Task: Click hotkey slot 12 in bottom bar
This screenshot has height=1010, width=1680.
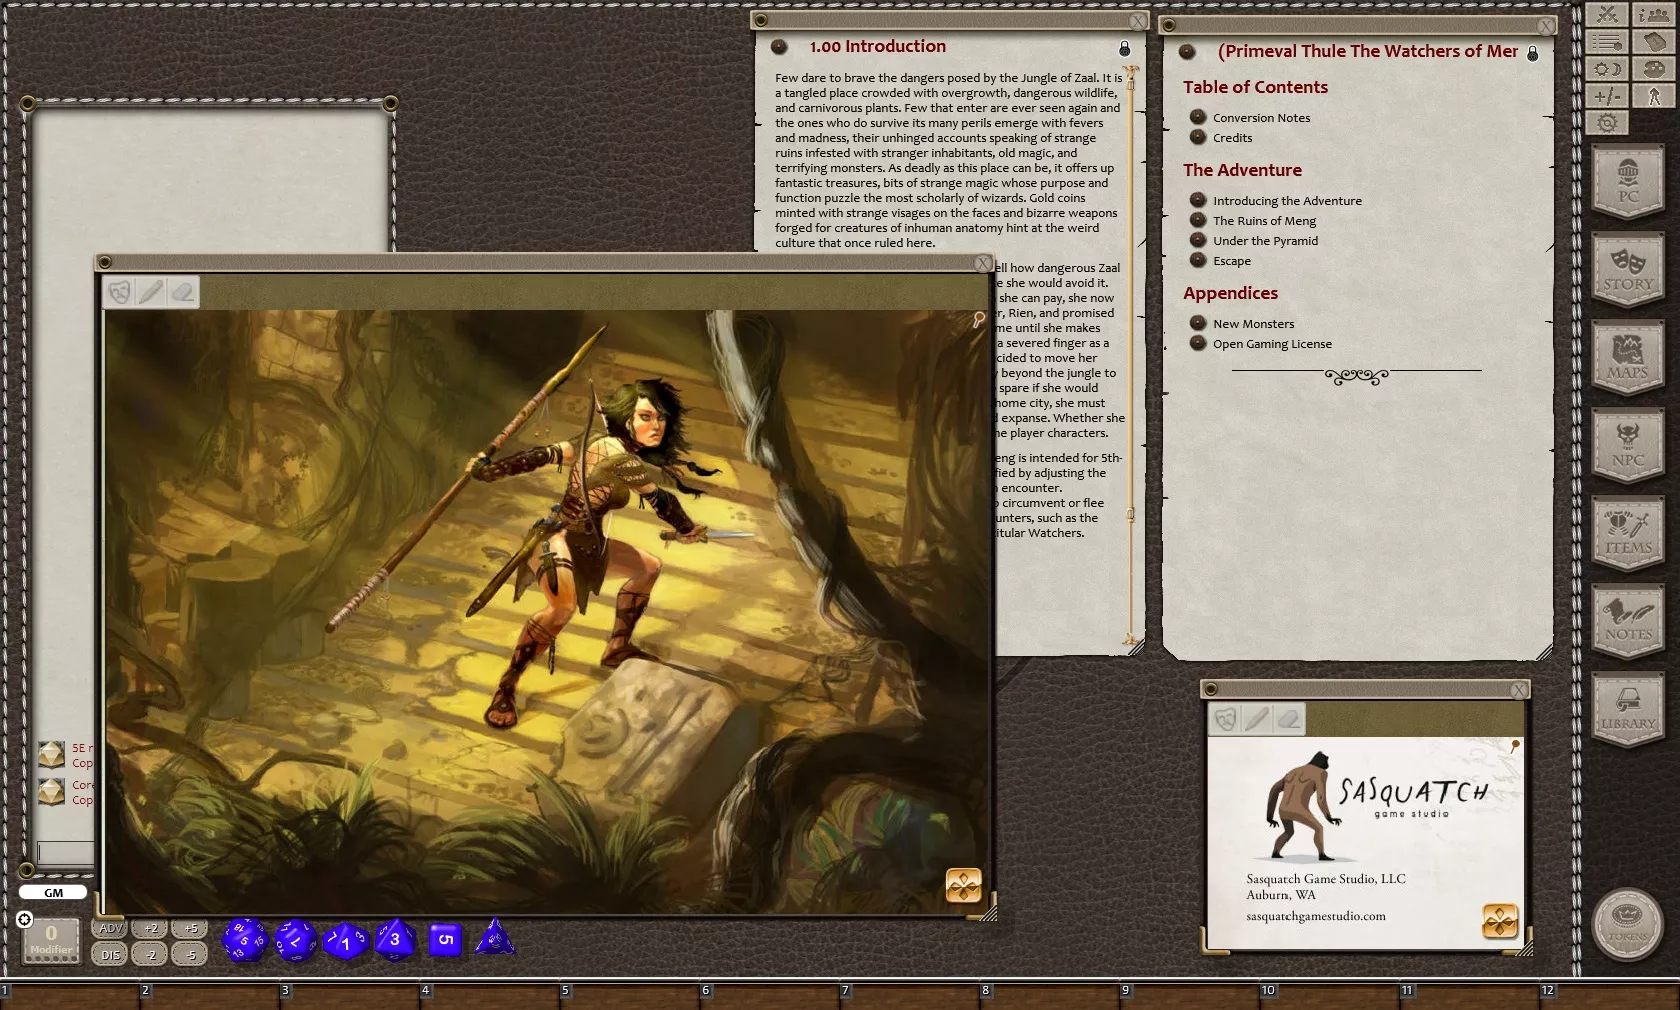Action: (1610, 996)
